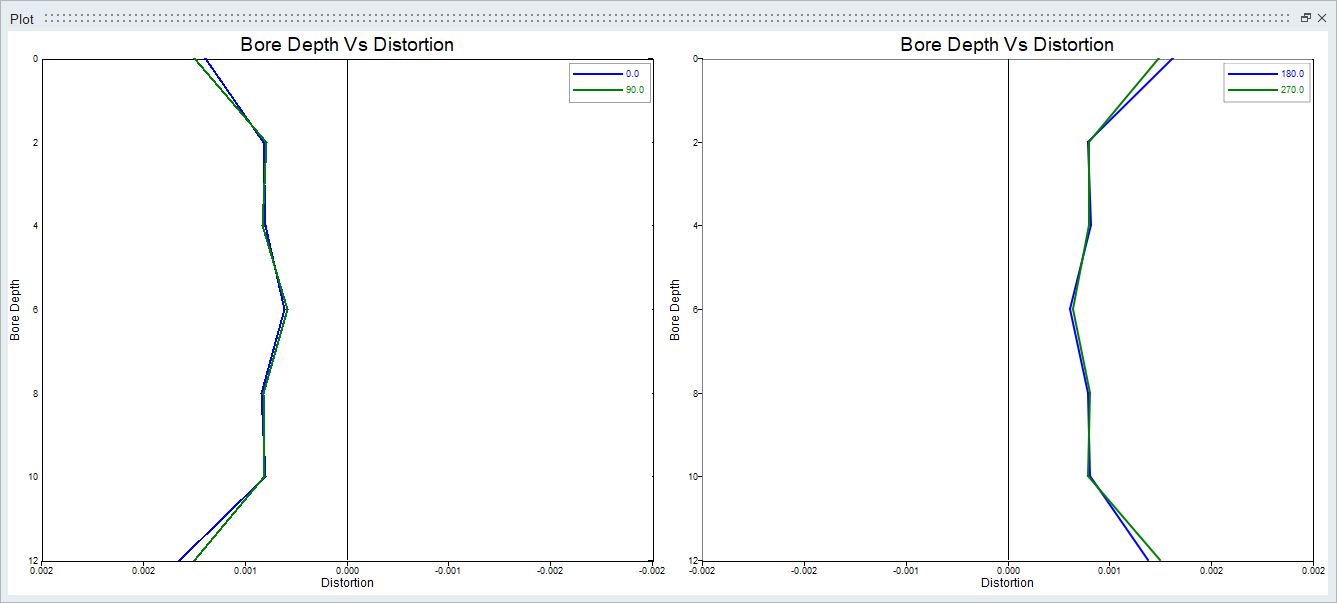The width and height of the screenshot is (1337, 603).
Task: Select the 180.0 legend entry in right plot
Action: coord(1292,74)
